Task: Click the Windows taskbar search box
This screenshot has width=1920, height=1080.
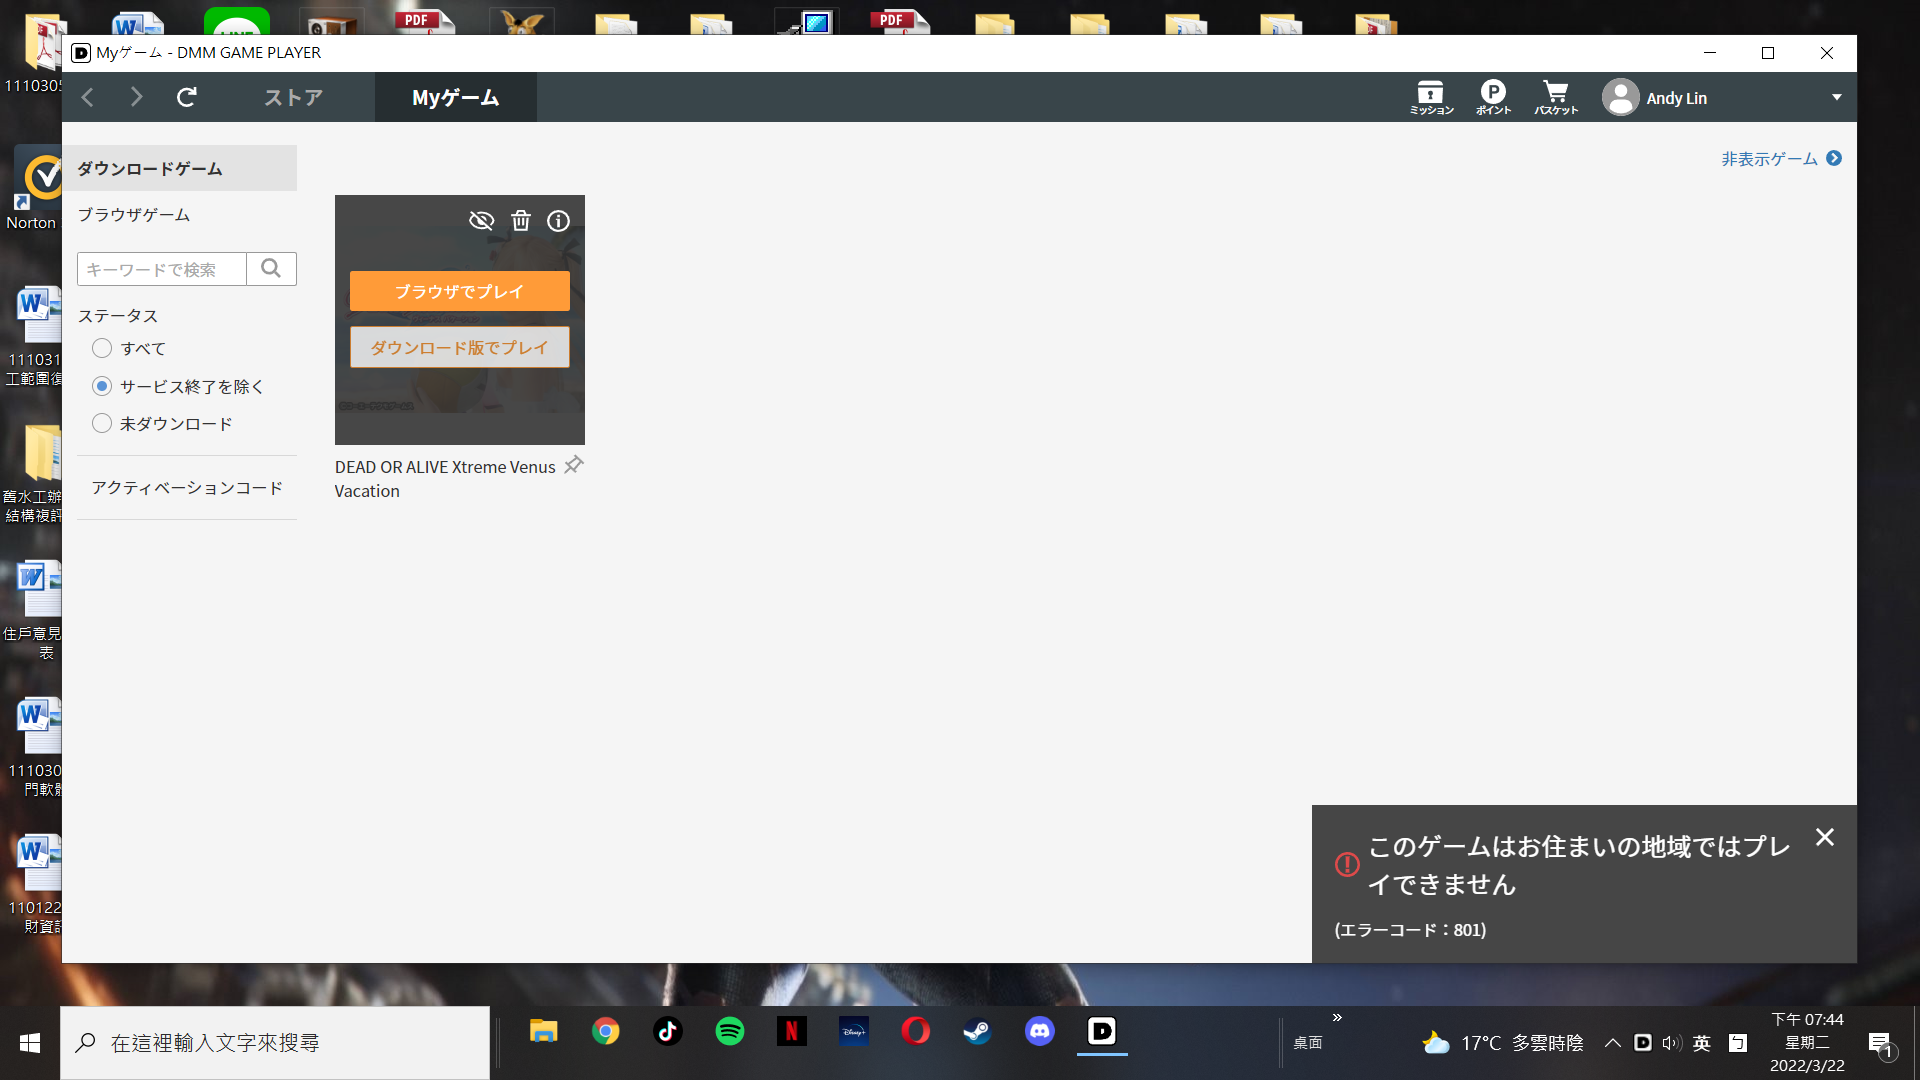Action: pos(275,1043)
